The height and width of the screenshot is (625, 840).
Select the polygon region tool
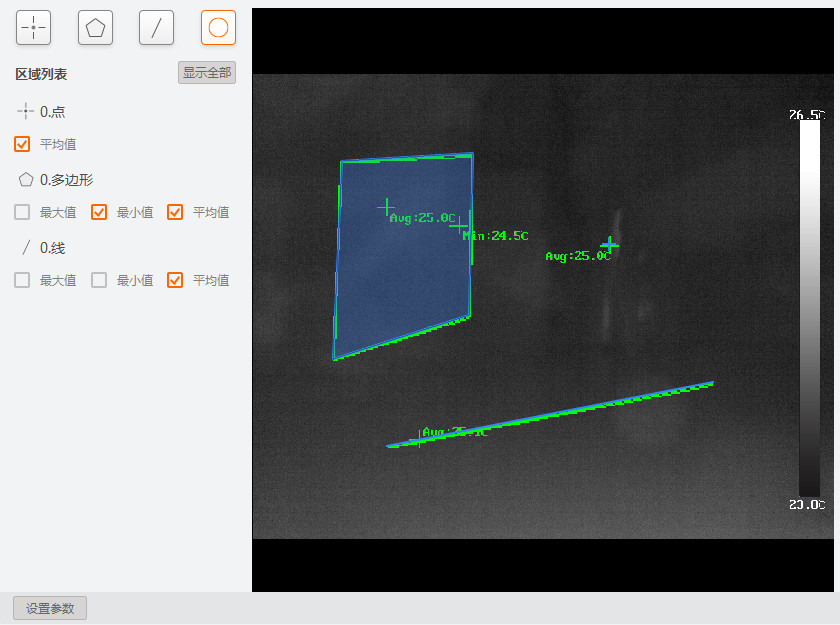(95, 28)
